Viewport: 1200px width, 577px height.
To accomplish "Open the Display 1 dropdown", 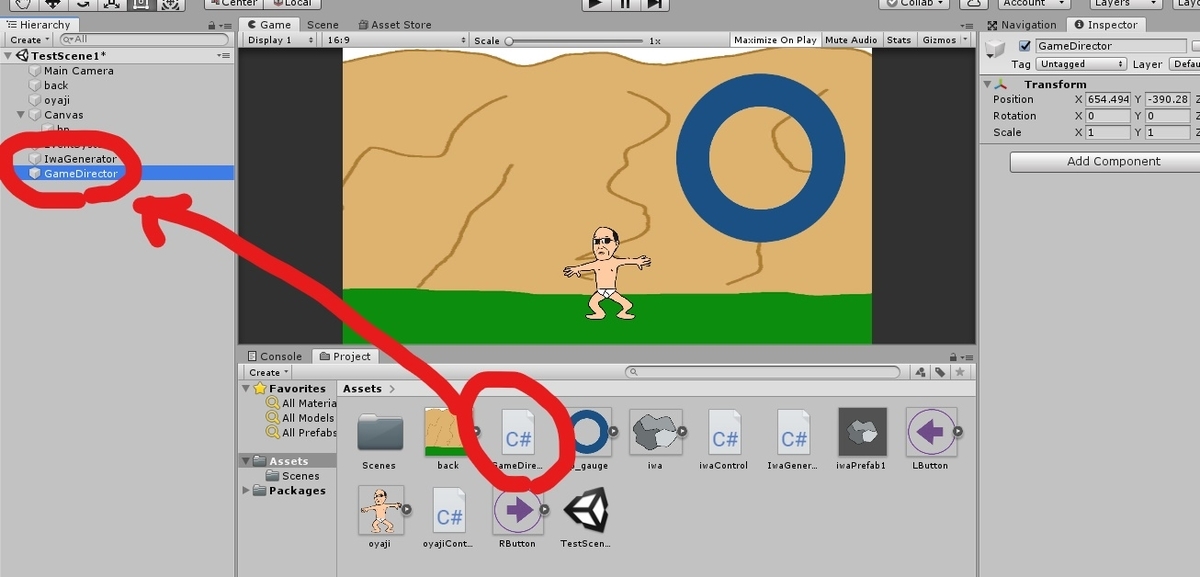I will pyautogui.click(x=280, y=40).
